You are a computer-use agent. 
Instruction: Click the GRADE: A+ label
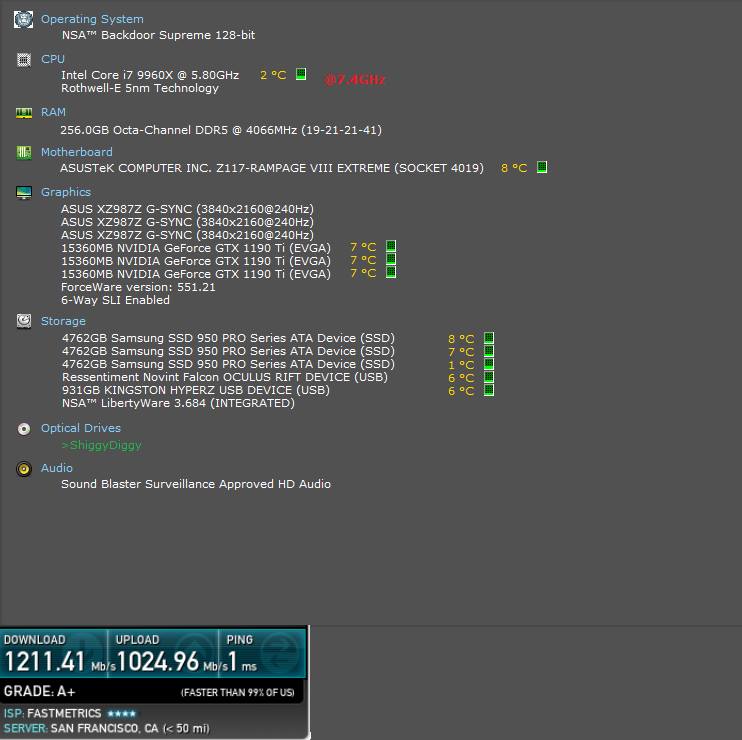click(39, 691)
